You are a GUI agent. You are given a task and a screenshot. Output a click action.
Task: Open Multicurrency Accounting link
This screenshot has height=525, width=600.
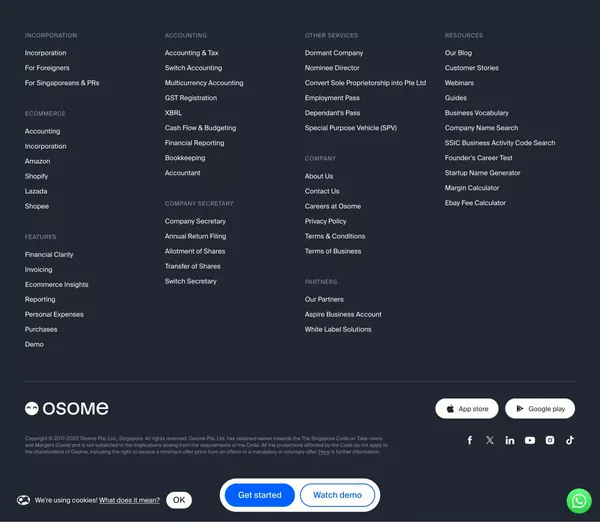(204, 83)
